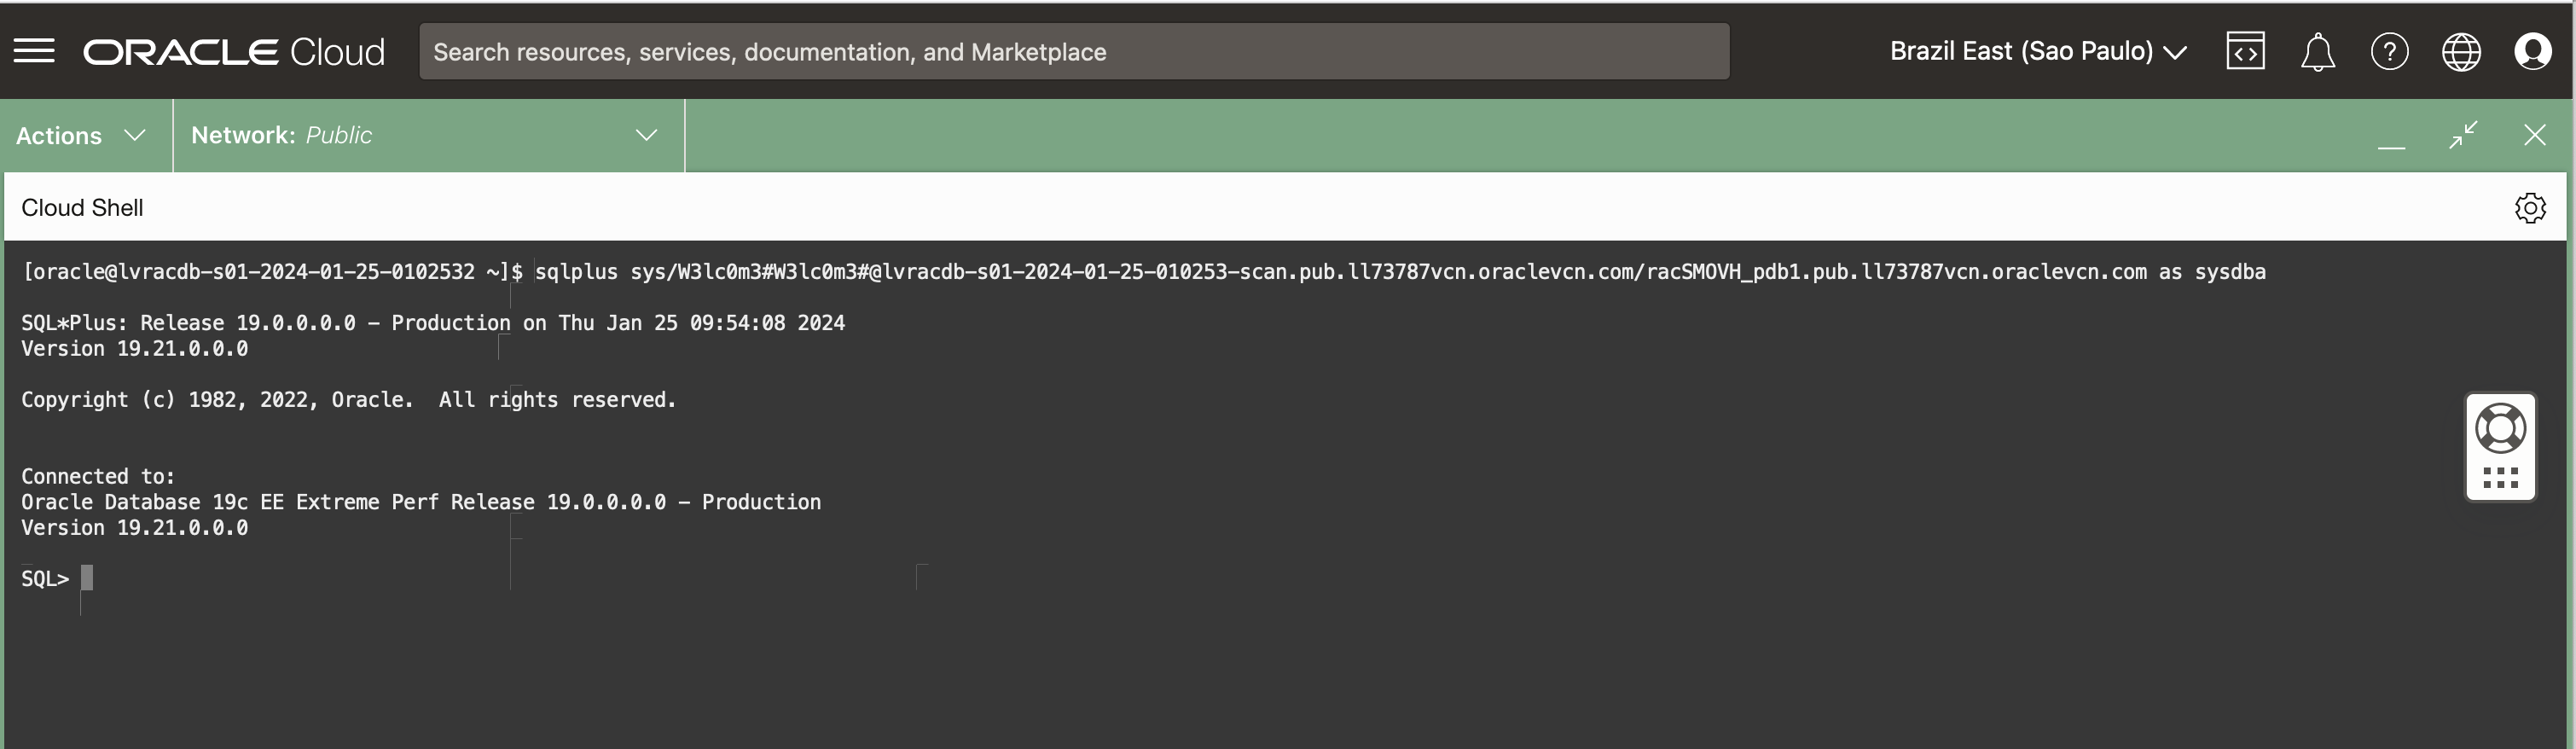Open the user profile avatar menu
Image resolution: width=2576 pixels, height=749 pixels.
coord(2532,51)
